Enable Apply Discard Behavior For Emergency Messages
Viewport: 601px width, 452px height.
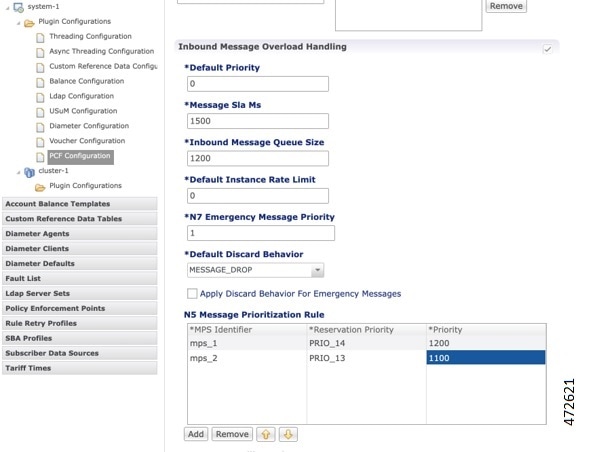(192, 294)
